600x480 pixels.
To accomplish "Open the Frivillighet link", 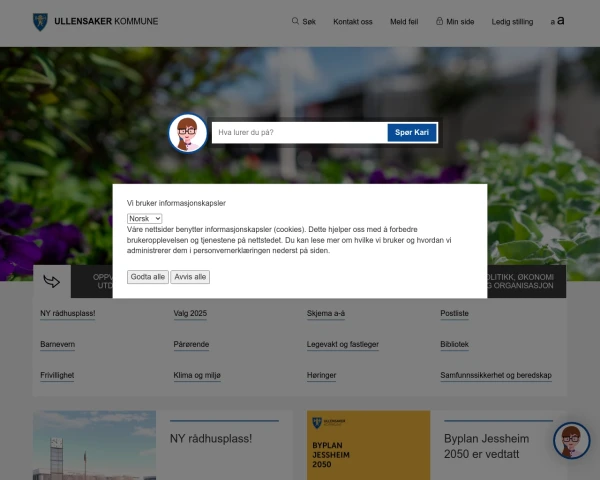I will click(57, 376).
